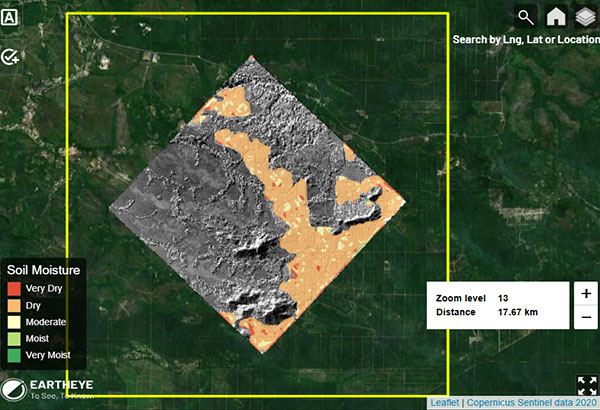600x410 pixels.
Task: Zoom out with the minus button
Action: tap(585, 318)
